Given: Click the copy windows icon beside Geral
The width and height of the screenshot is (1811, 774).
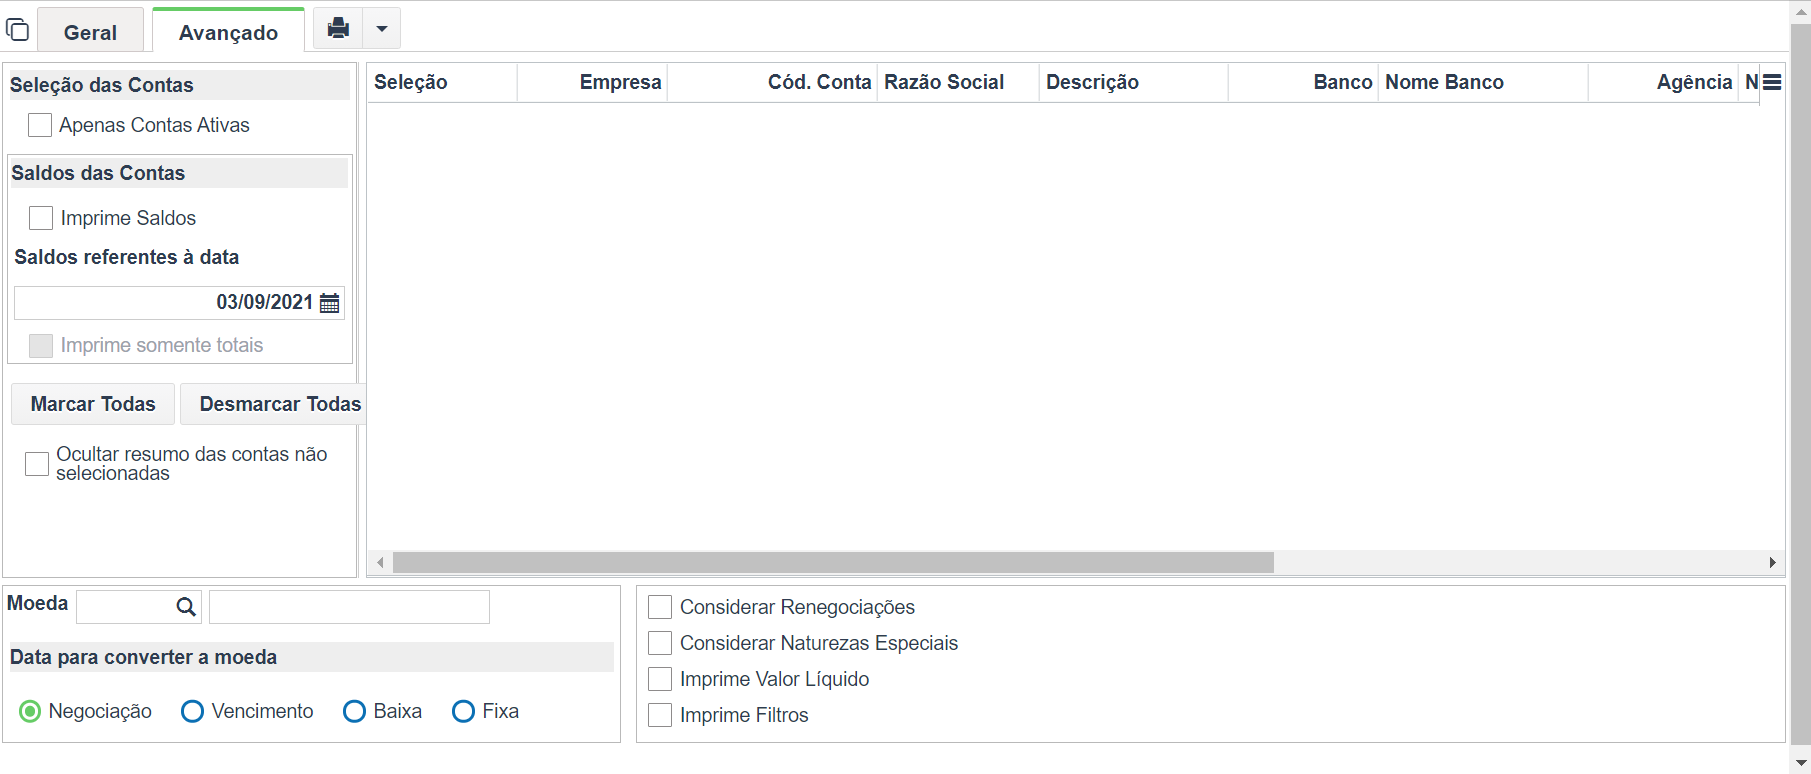Looking at the screenshot, I should tap(18, 29).
